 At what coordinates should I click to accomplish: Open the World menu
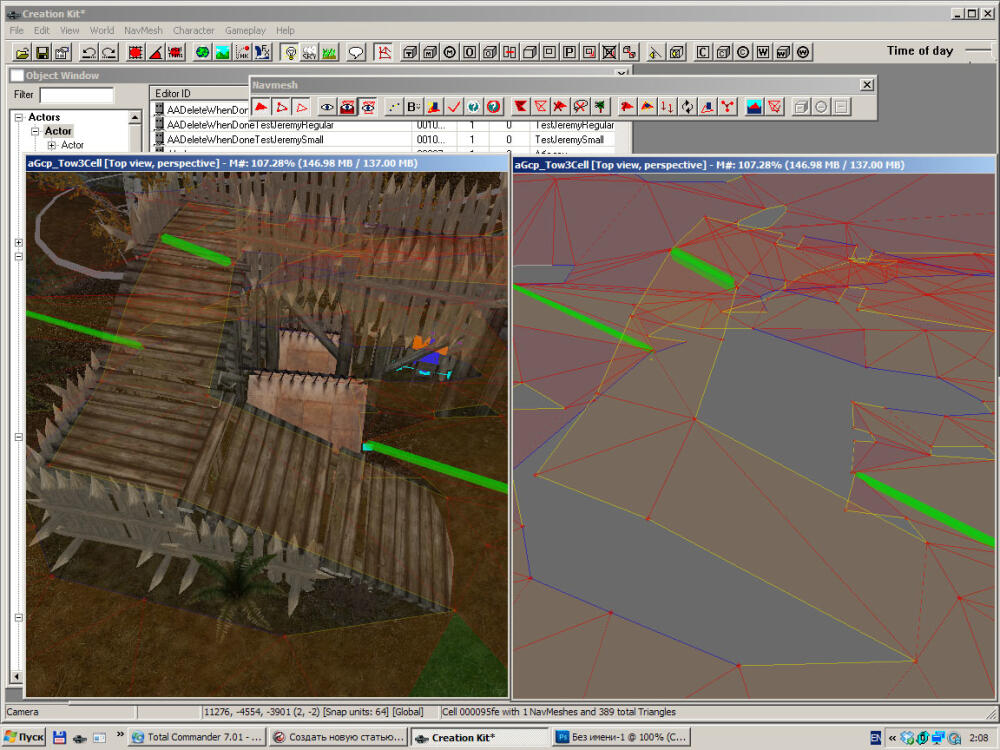point(101,31)
